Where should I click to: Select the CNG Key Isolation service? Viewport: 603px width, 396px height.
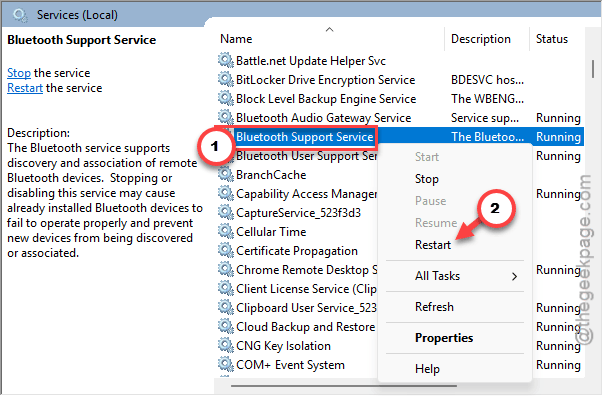tap(283, 346)
